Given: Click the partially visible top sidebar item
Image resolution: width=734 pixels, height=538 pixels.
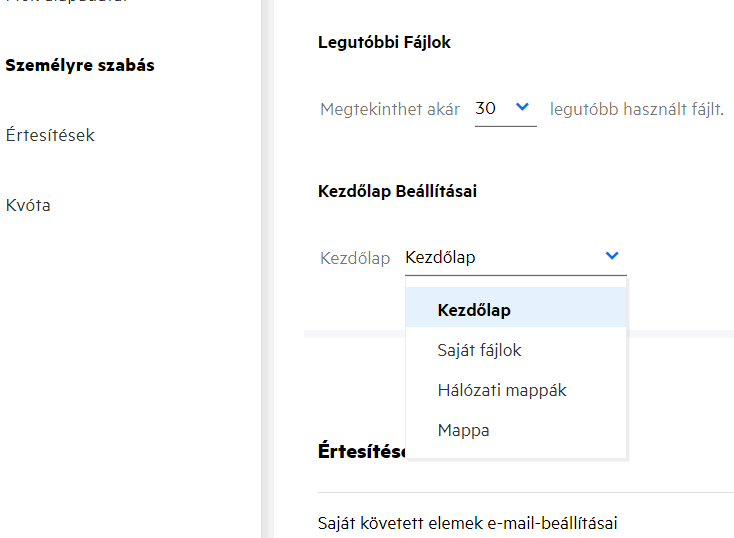Looking at the screenshot, I should coord(60,3).
